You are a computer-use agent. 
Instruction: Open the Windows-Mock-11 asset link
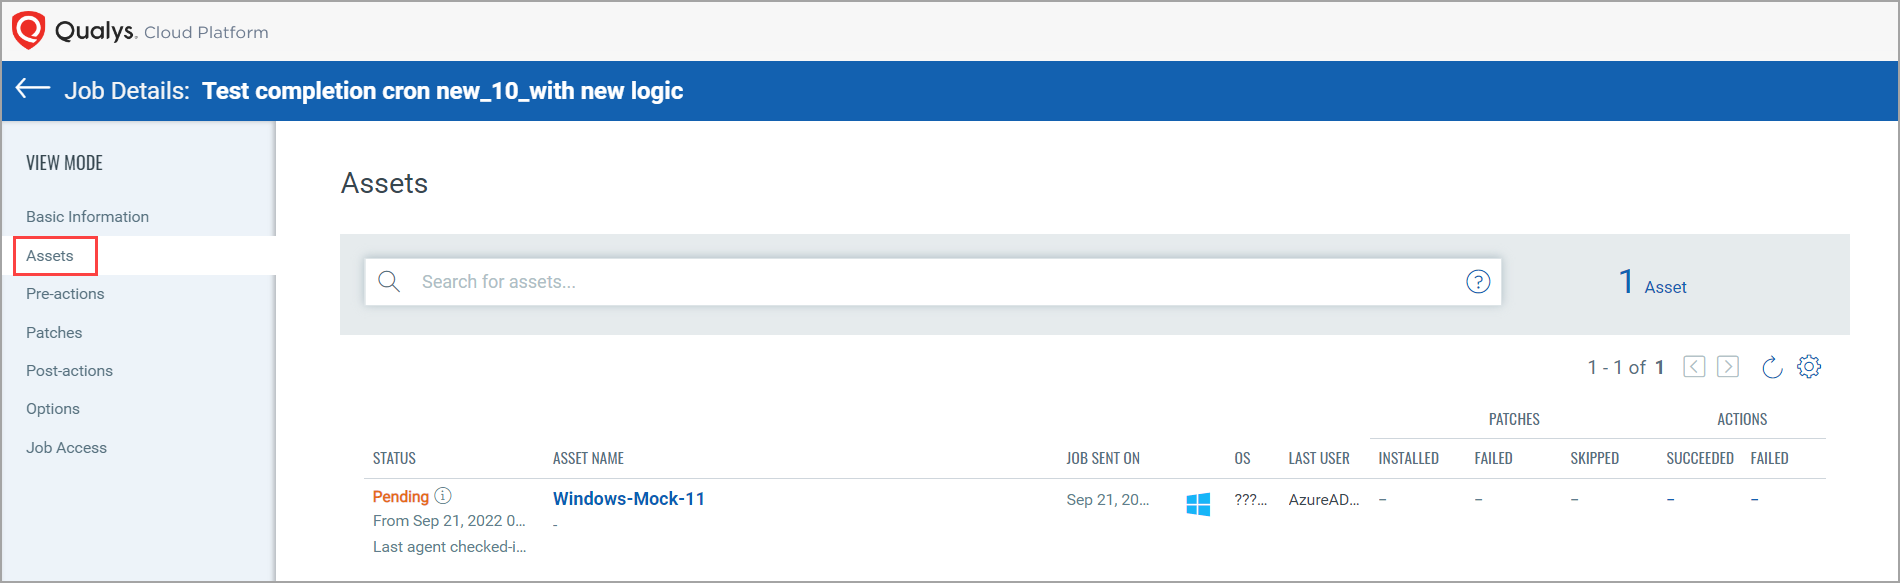628,499
